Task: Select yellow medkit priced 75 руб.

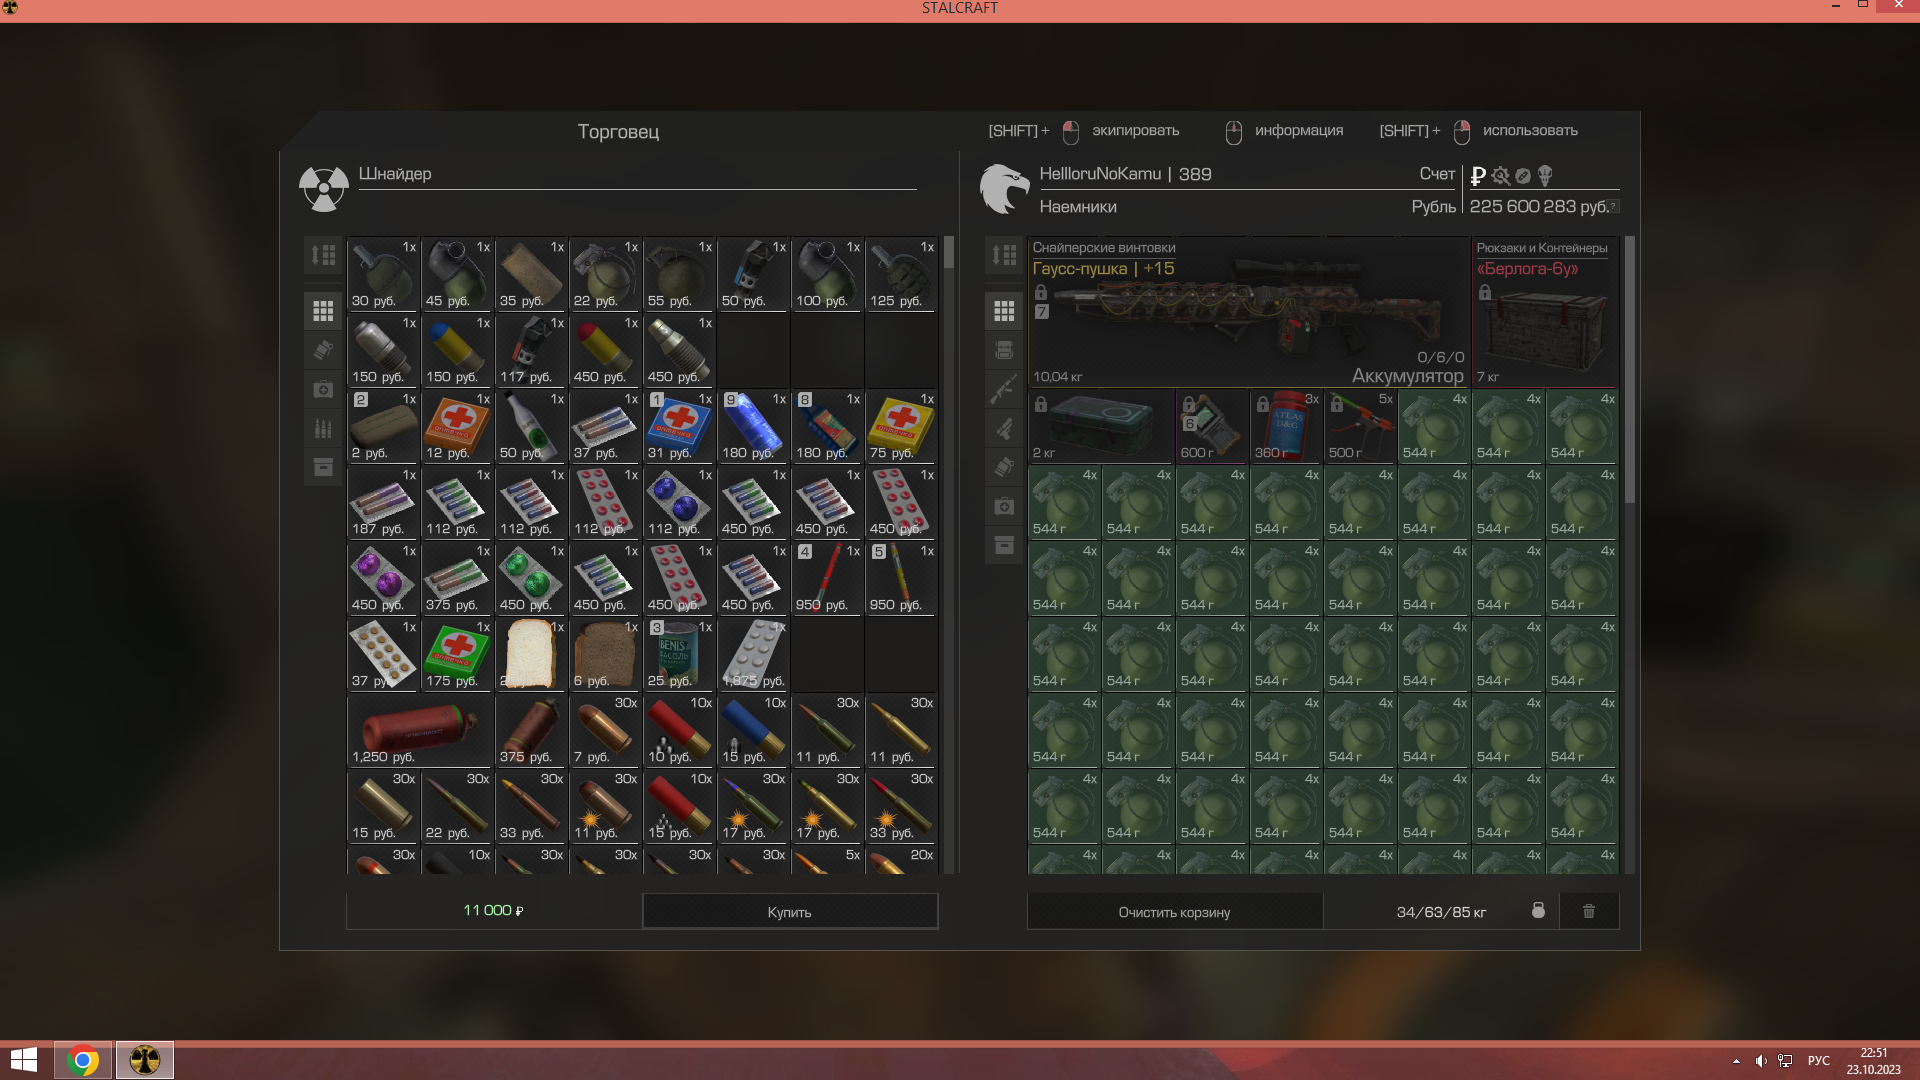Action: click(x=901, y=426)
